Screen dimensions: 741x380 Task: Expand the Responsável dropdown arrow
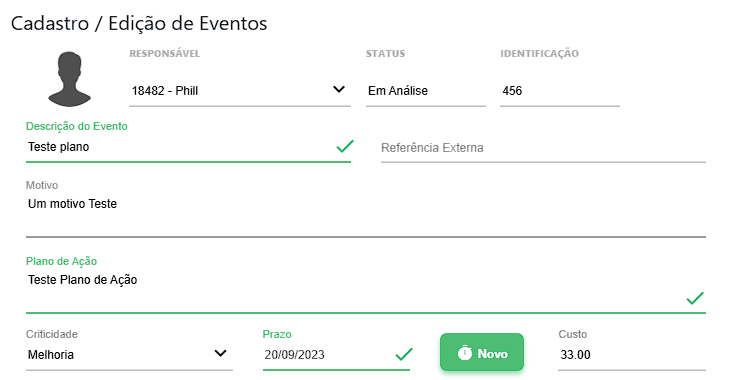339,89
